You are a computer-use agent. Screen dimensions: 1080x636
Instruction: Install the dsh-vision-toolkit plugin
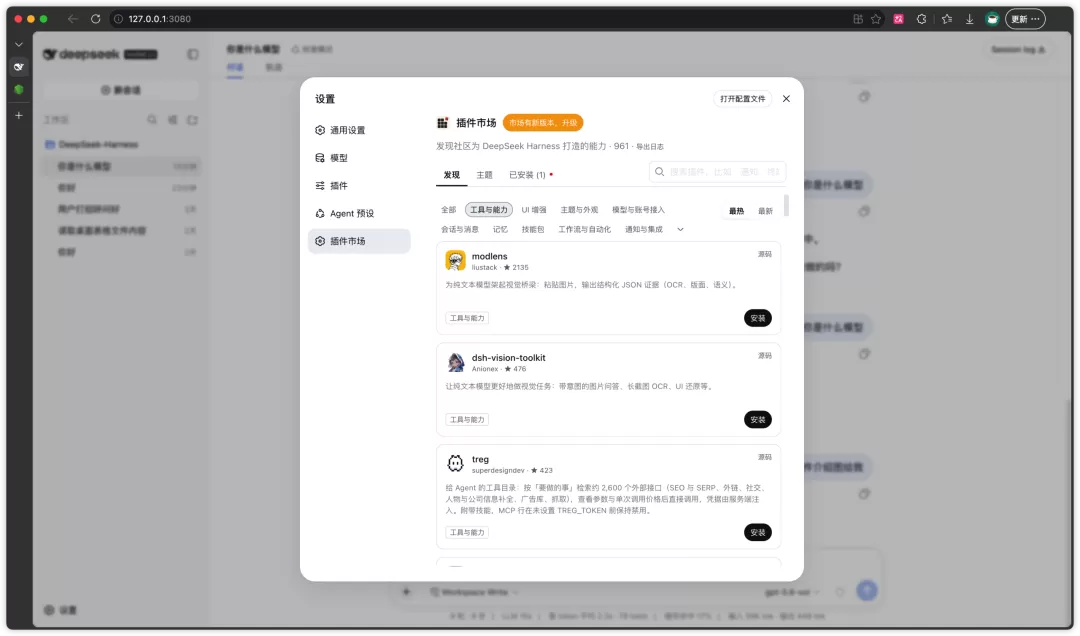(x=758, y=420)
